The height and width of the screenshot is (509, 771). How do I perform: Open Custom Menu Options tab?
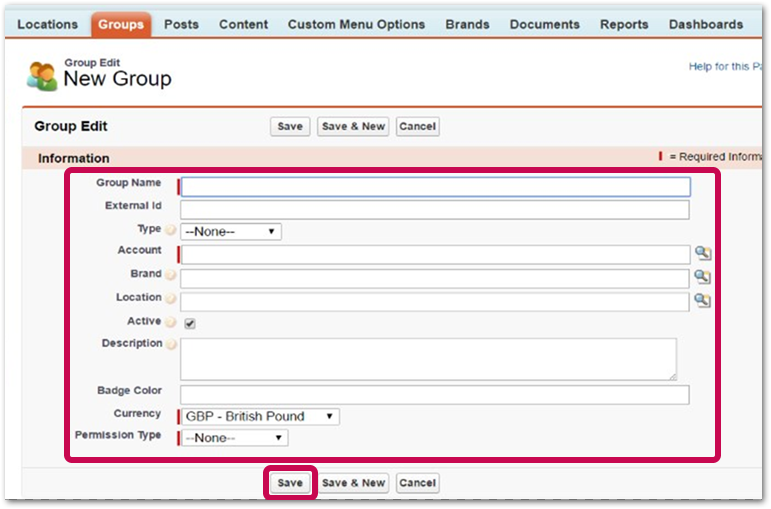tap(356, 25)
